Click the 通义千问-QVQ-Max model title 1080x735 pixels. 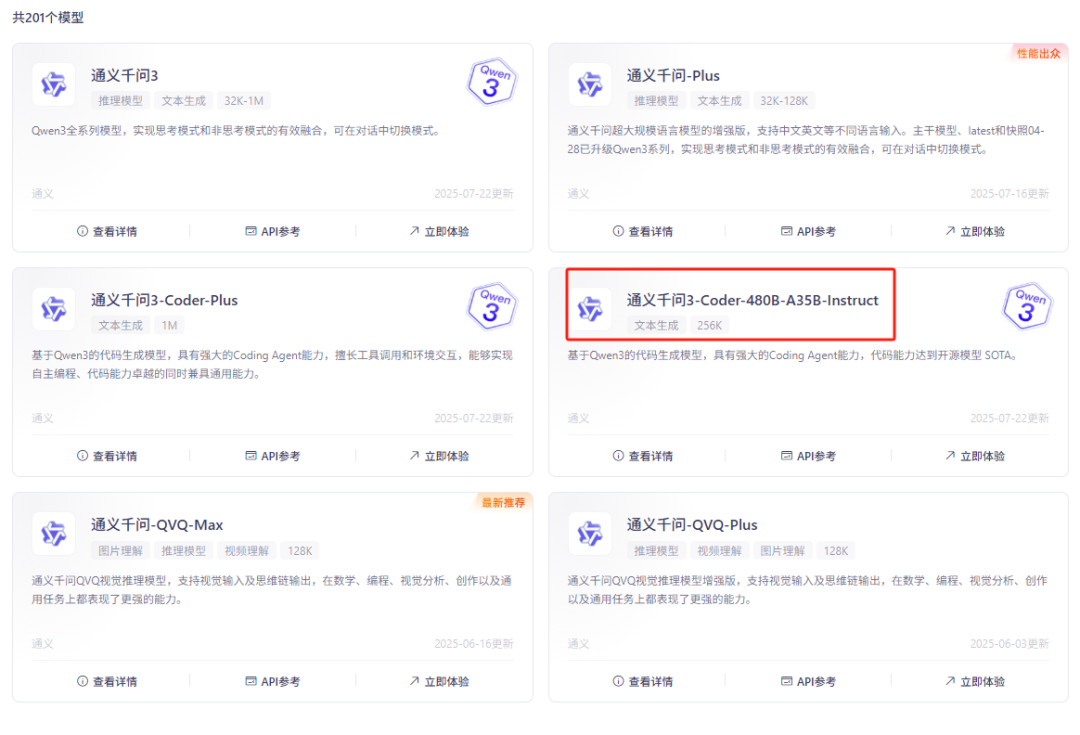point(157,525)
